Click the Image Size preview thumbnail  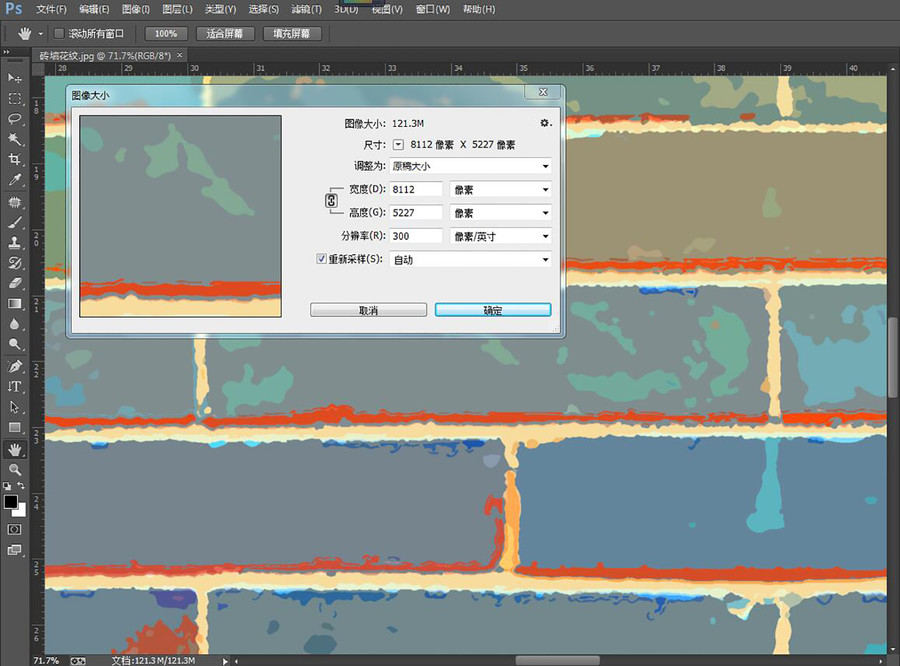[x=180, y=216]
